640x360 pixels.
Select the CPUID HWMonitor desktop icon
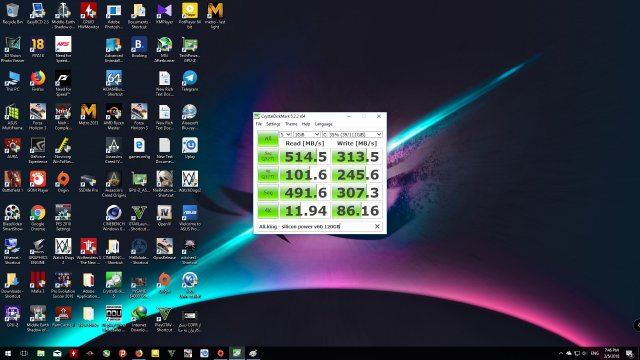(88, 16)
